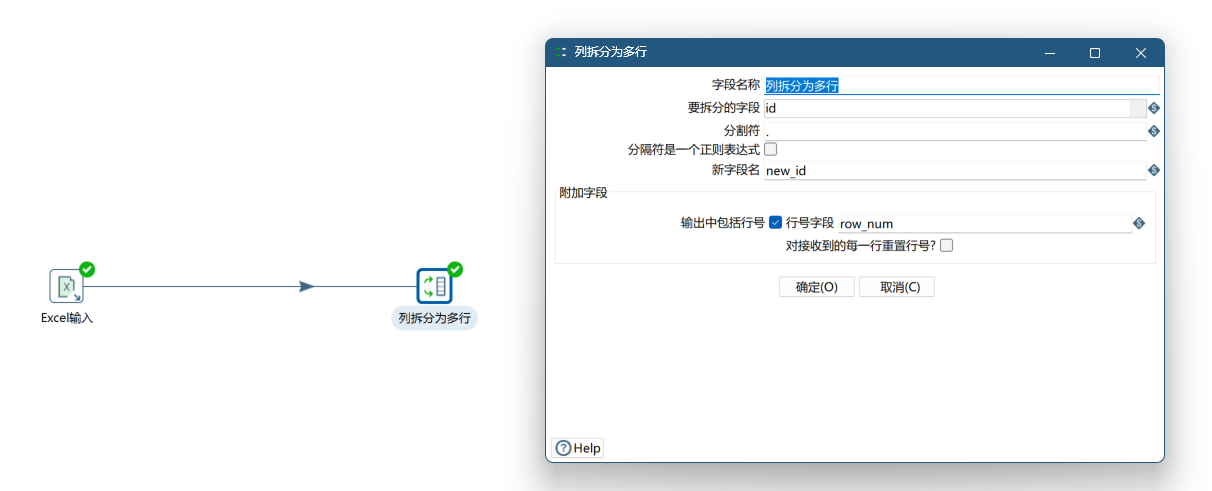
Task: Click 确定(O) to confirm settings
Action: coord(817,287)
